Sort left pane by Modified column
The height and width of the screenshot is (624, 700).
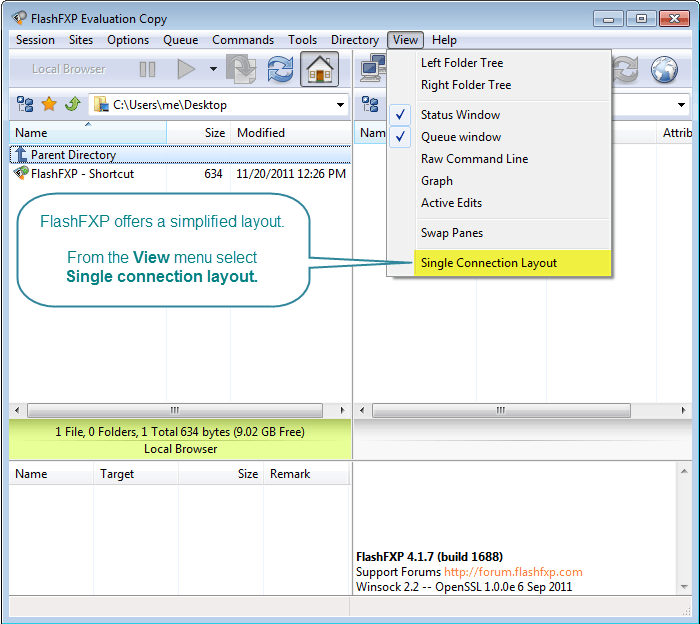coord(291,133)
